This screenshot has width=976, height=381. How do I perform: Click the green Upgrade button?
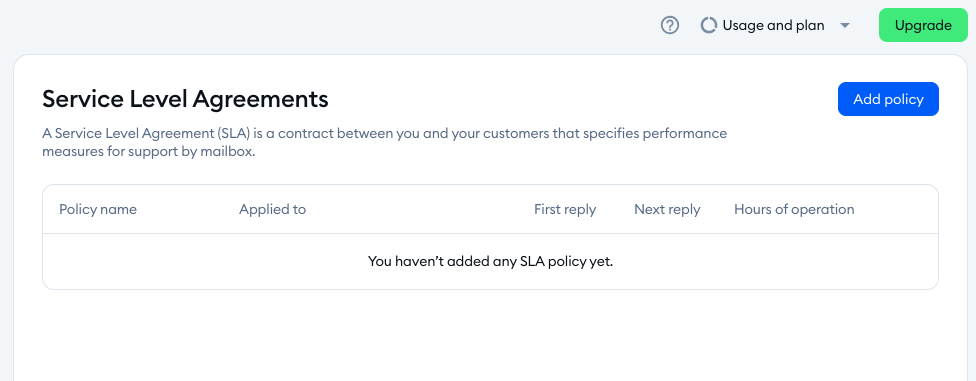coord(923,26)
